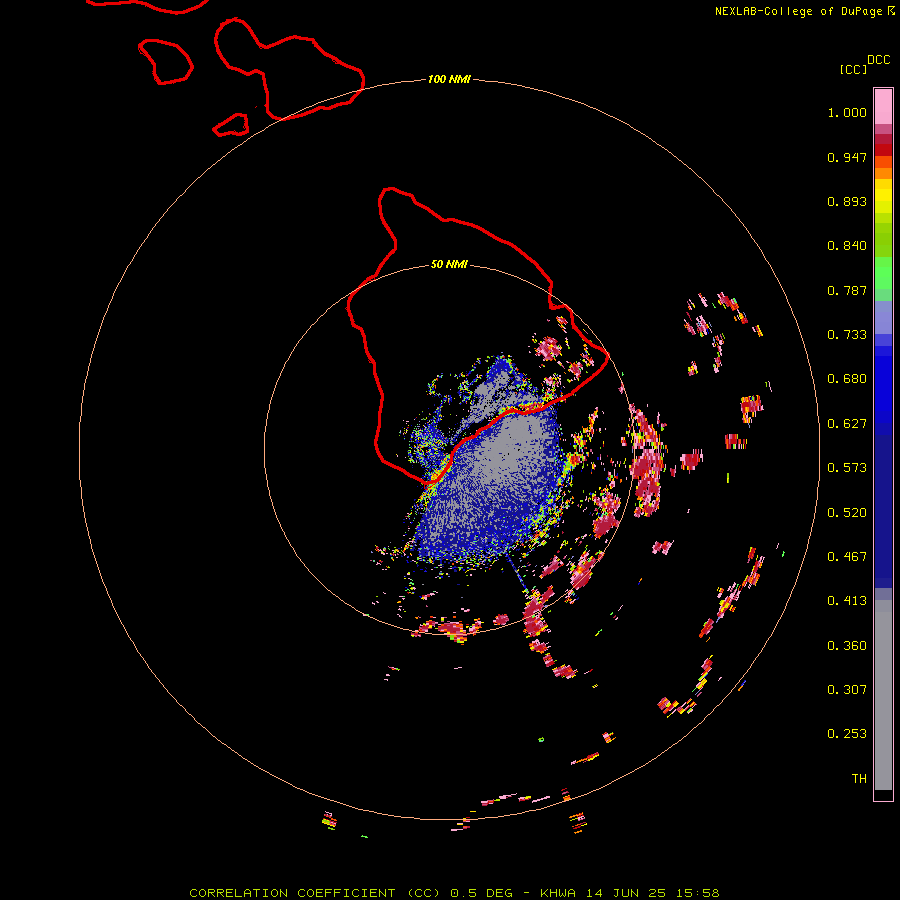This screenshot has height=900, width=900.
Task: Click the NEXLAB-College of DuPage credit text
Action: (798, 11)
